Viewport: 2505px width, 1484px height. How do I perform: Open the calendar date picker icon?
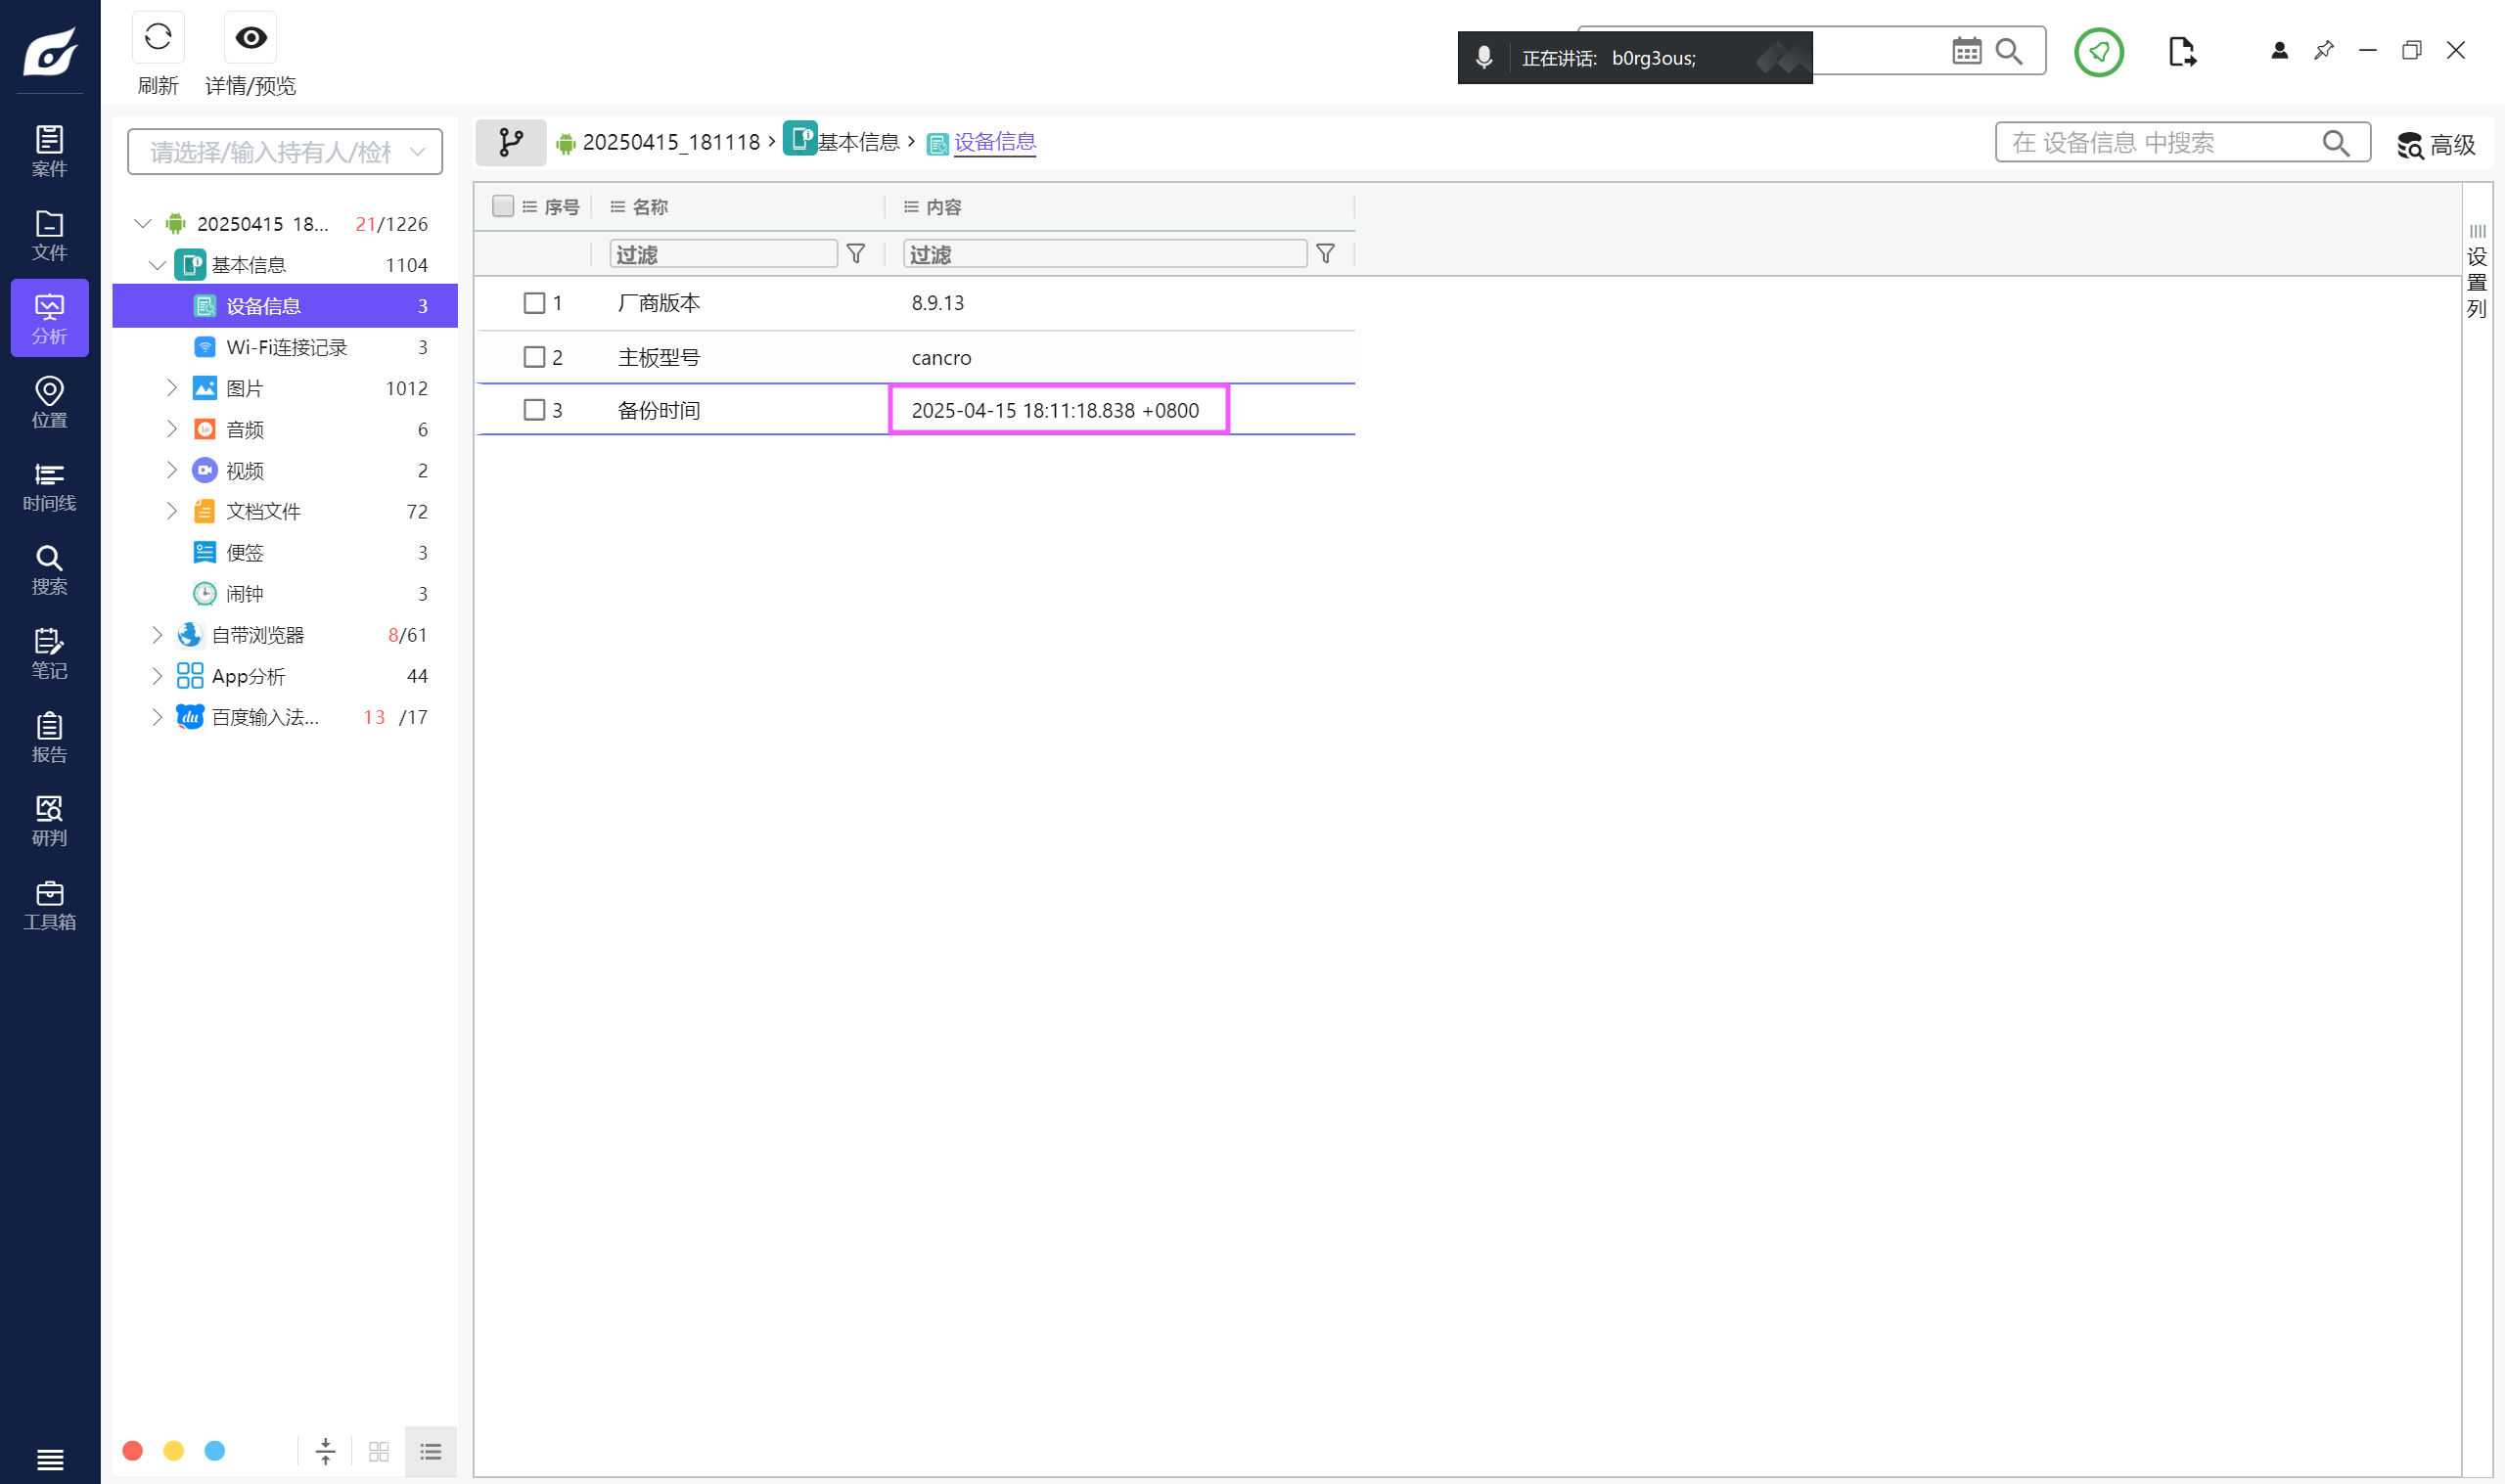click(x=1966, y=51)
